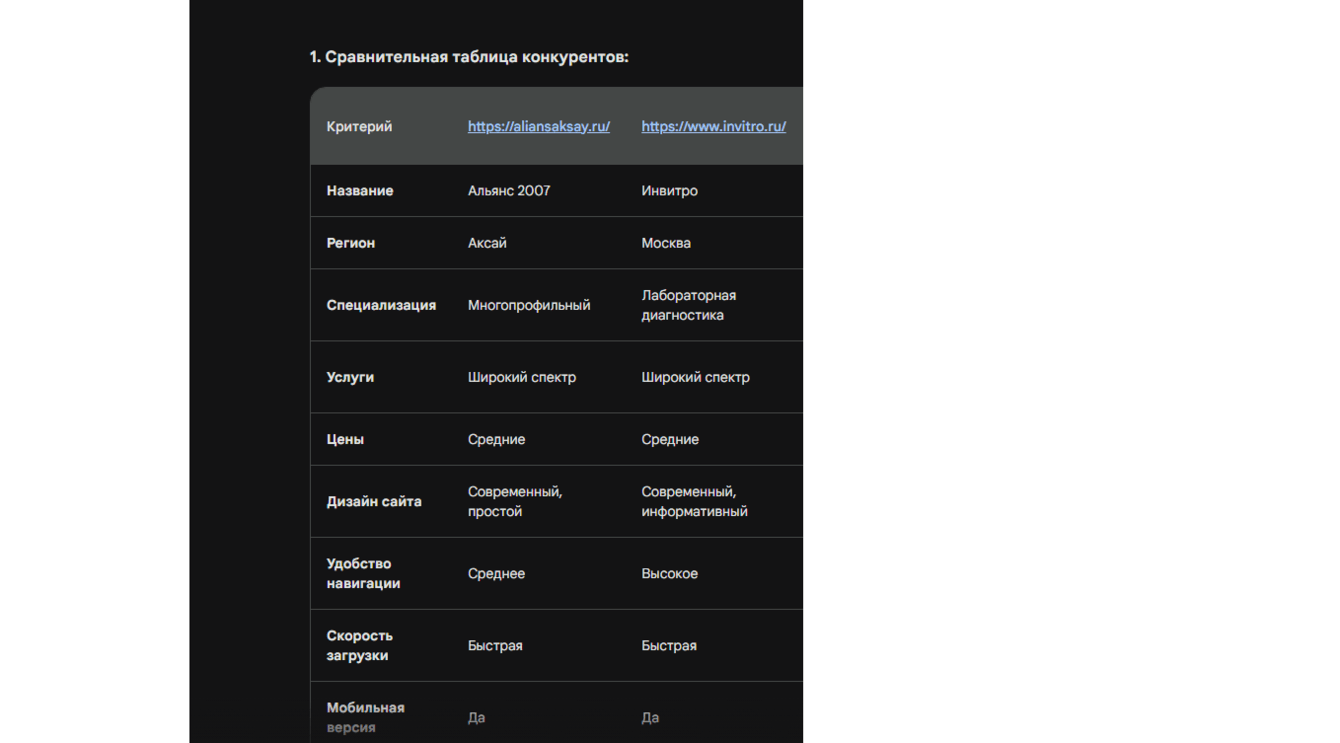Select the 'Специализация' row label
Image resolution: width=1340 pixels, height=743 pixels.
click(x=381, y=305)
